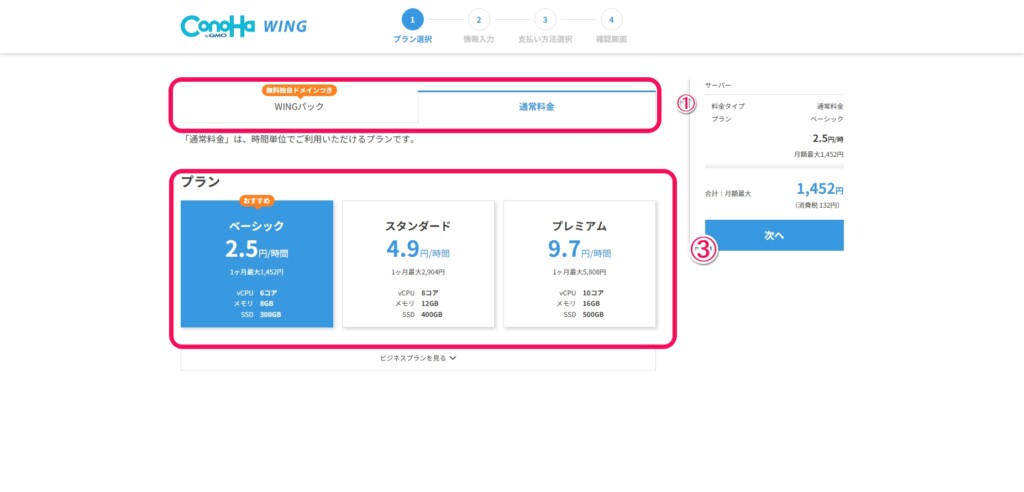Choose the スタンダード plan card
Viewport: 1024px width, 492px height.
click(418, 263)
